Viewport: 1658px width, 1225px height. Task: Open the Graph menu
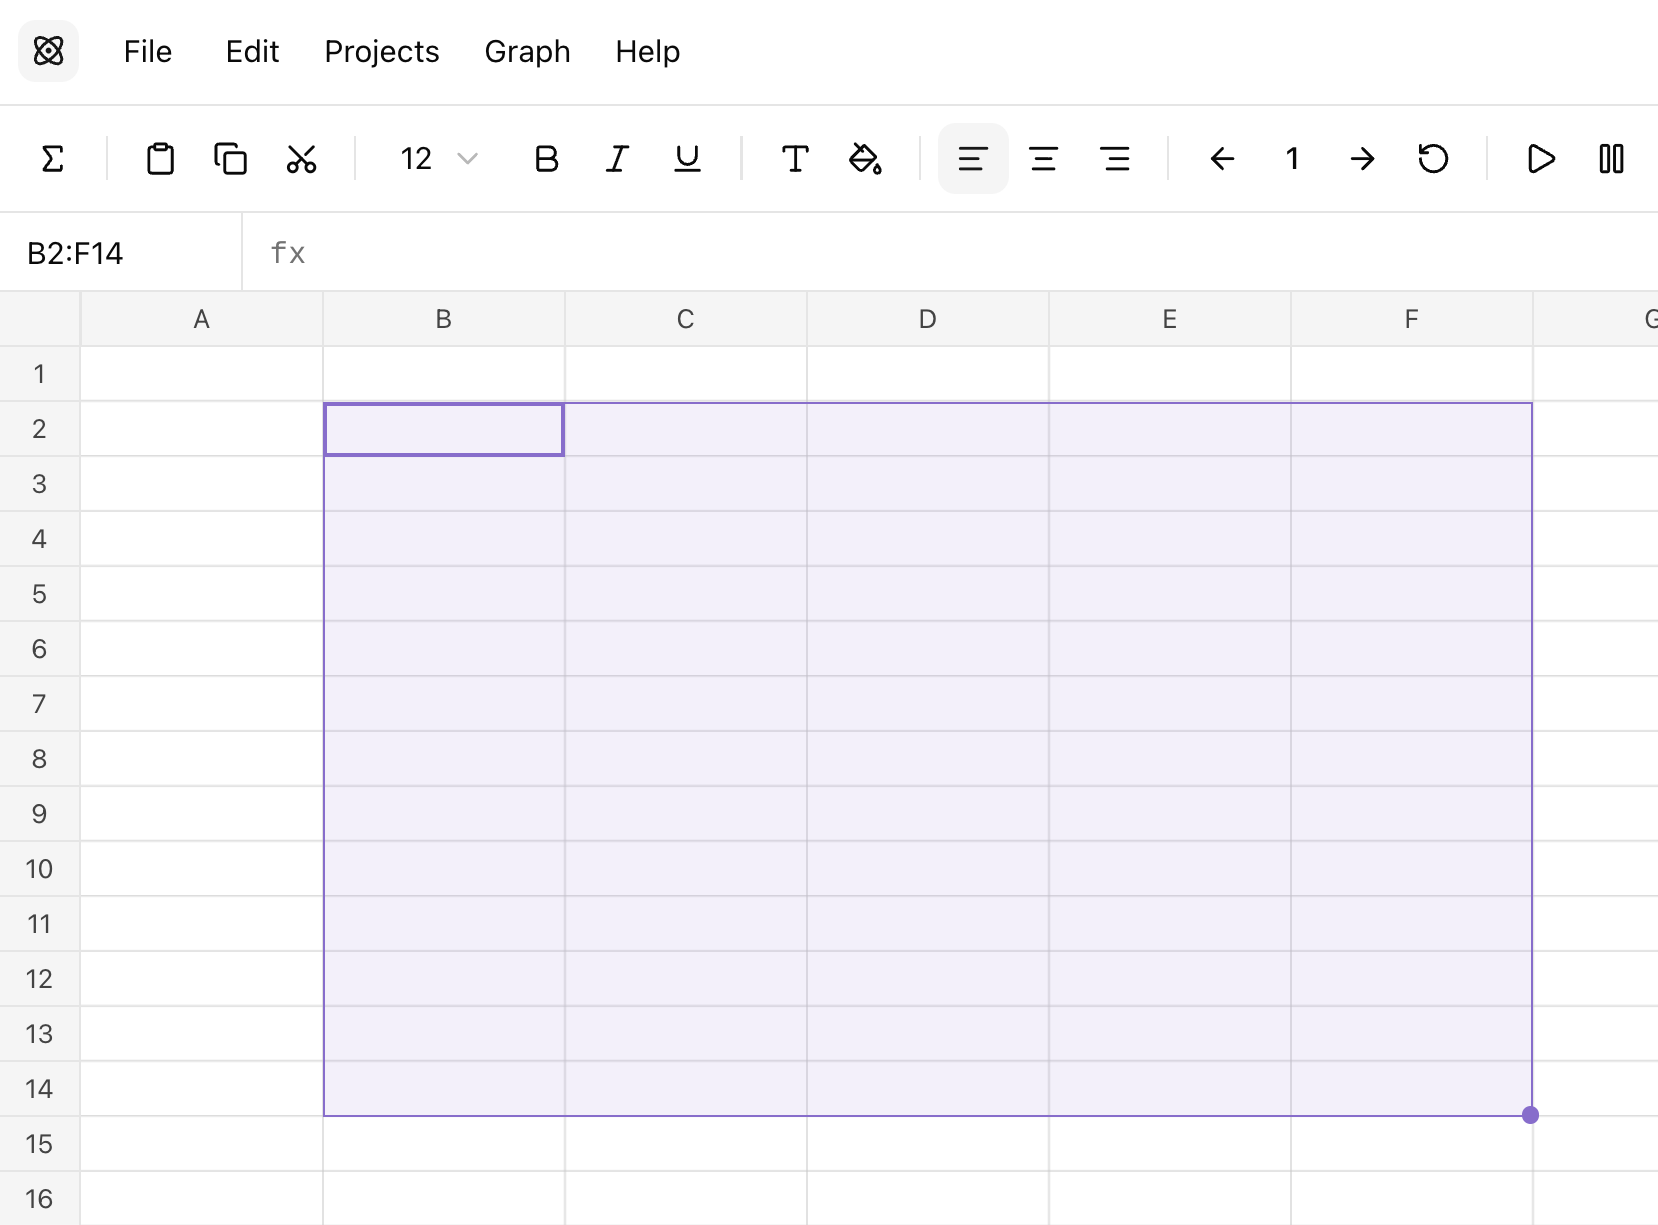[527, 51]
